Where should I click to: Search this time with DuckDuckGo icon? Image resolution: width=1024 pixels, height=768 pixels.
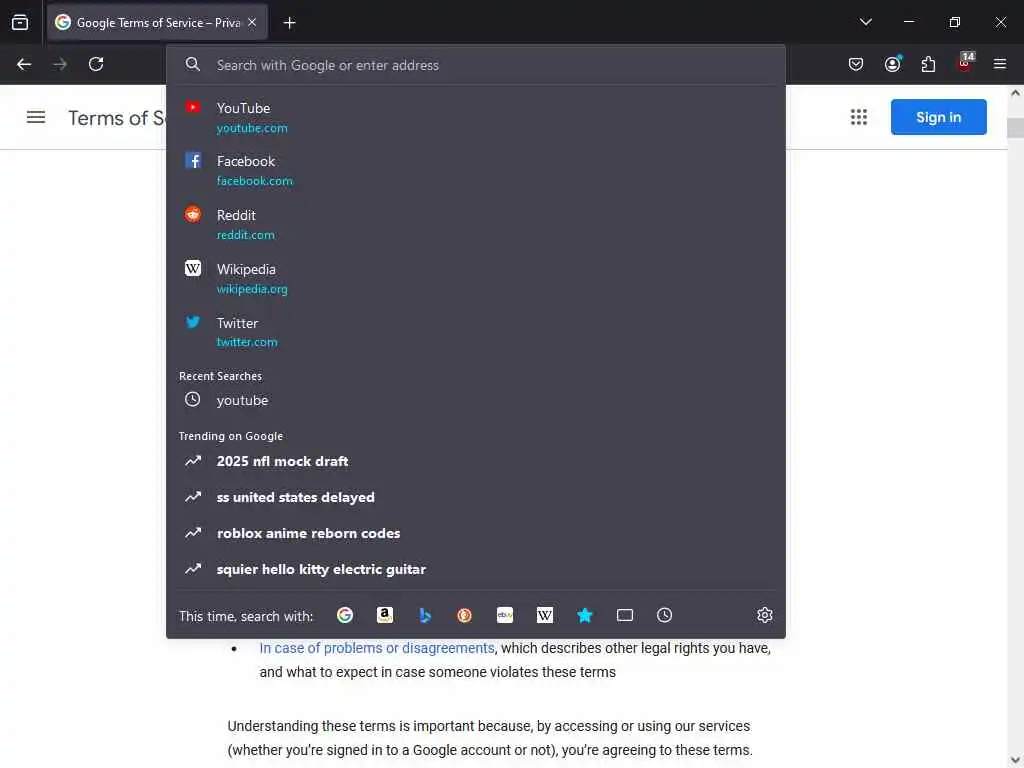(x=464, y=615)
